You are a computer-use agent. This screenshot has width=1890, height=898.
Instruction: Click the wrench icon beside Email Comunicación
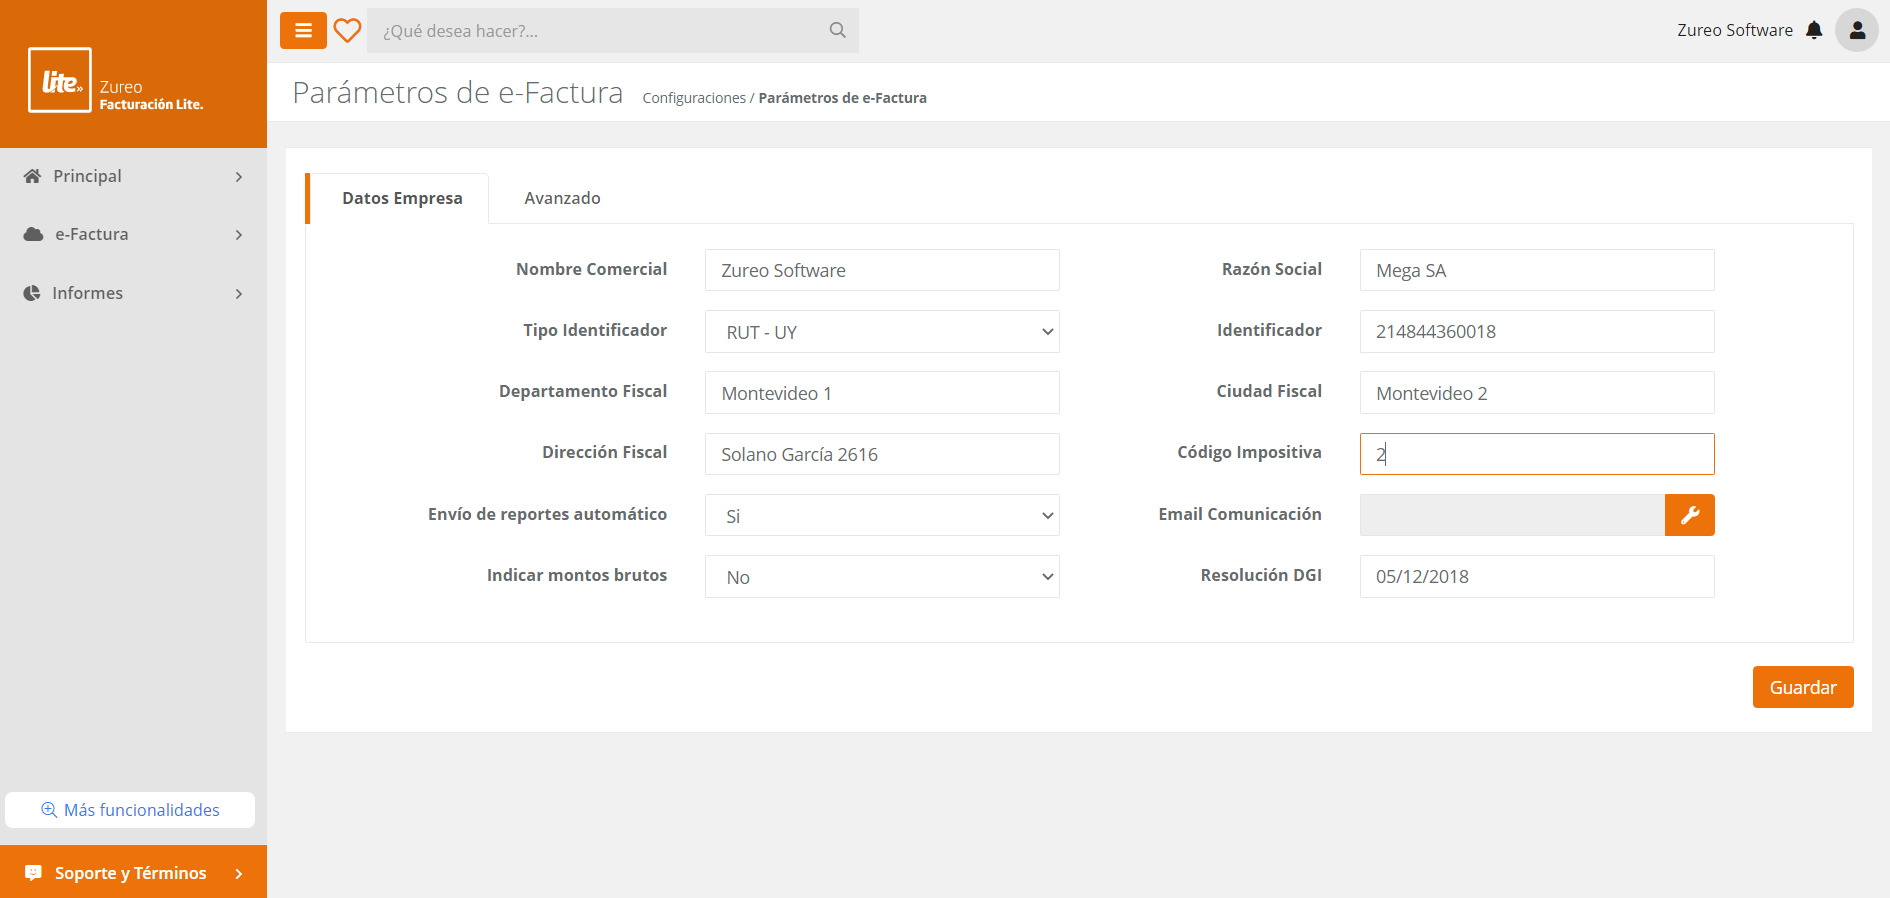coord(1689,515)
